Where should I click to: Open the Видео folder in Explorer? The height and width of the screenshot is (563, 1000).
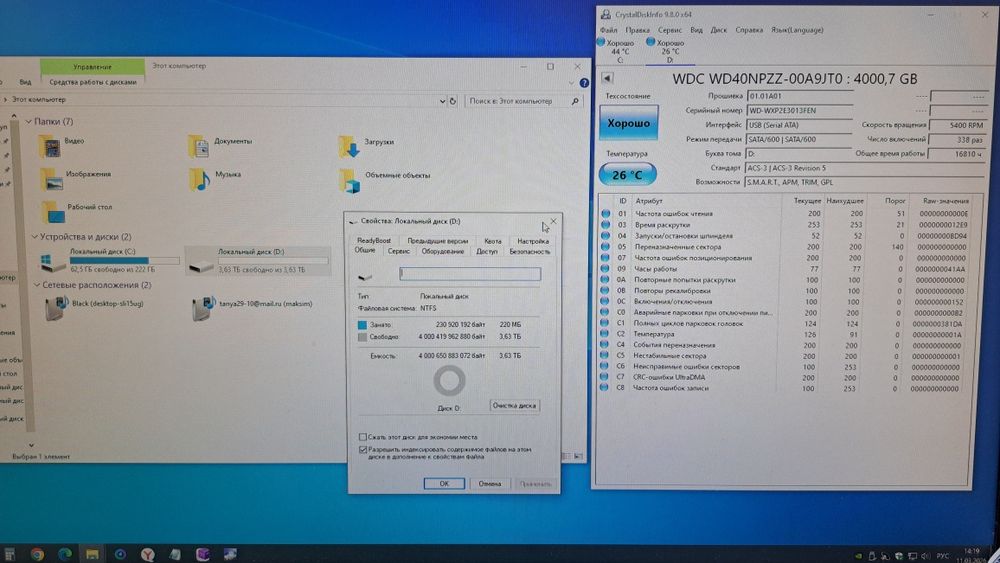pos(51,146)
